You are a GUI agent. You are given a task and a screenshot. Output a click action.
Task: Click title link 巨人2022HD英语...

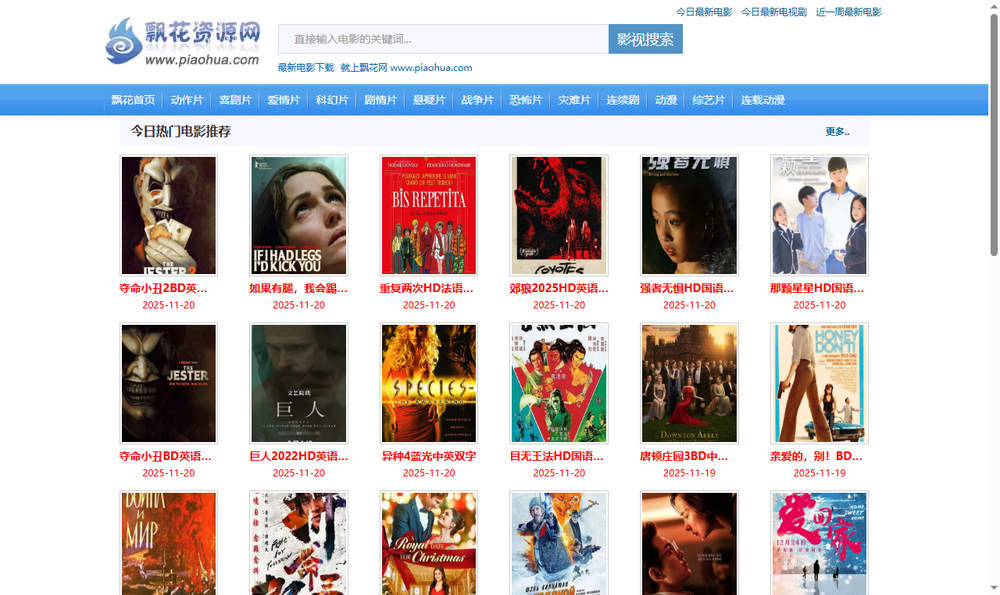tap(298, 456)
